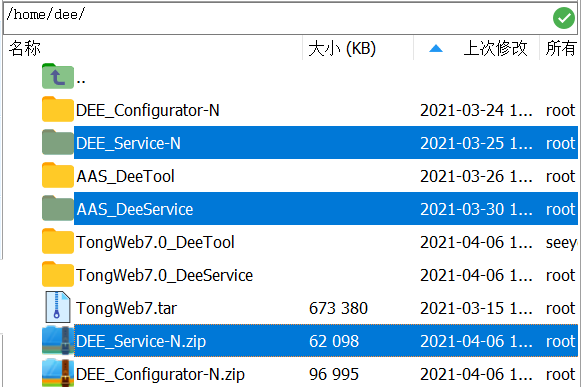Click the DEE_Configurator-N.zip archive icon
This screenshot has height=387, width=584.
coord(58,373)
